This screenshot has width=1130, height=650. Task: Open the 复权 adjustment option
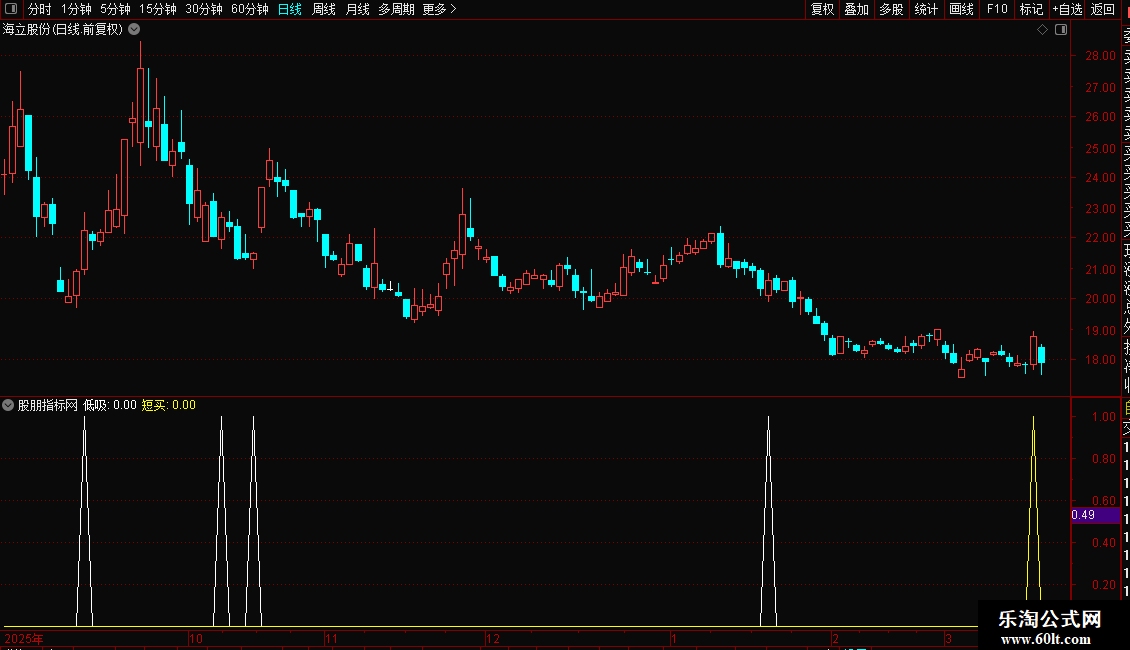[x=822, y=9]
